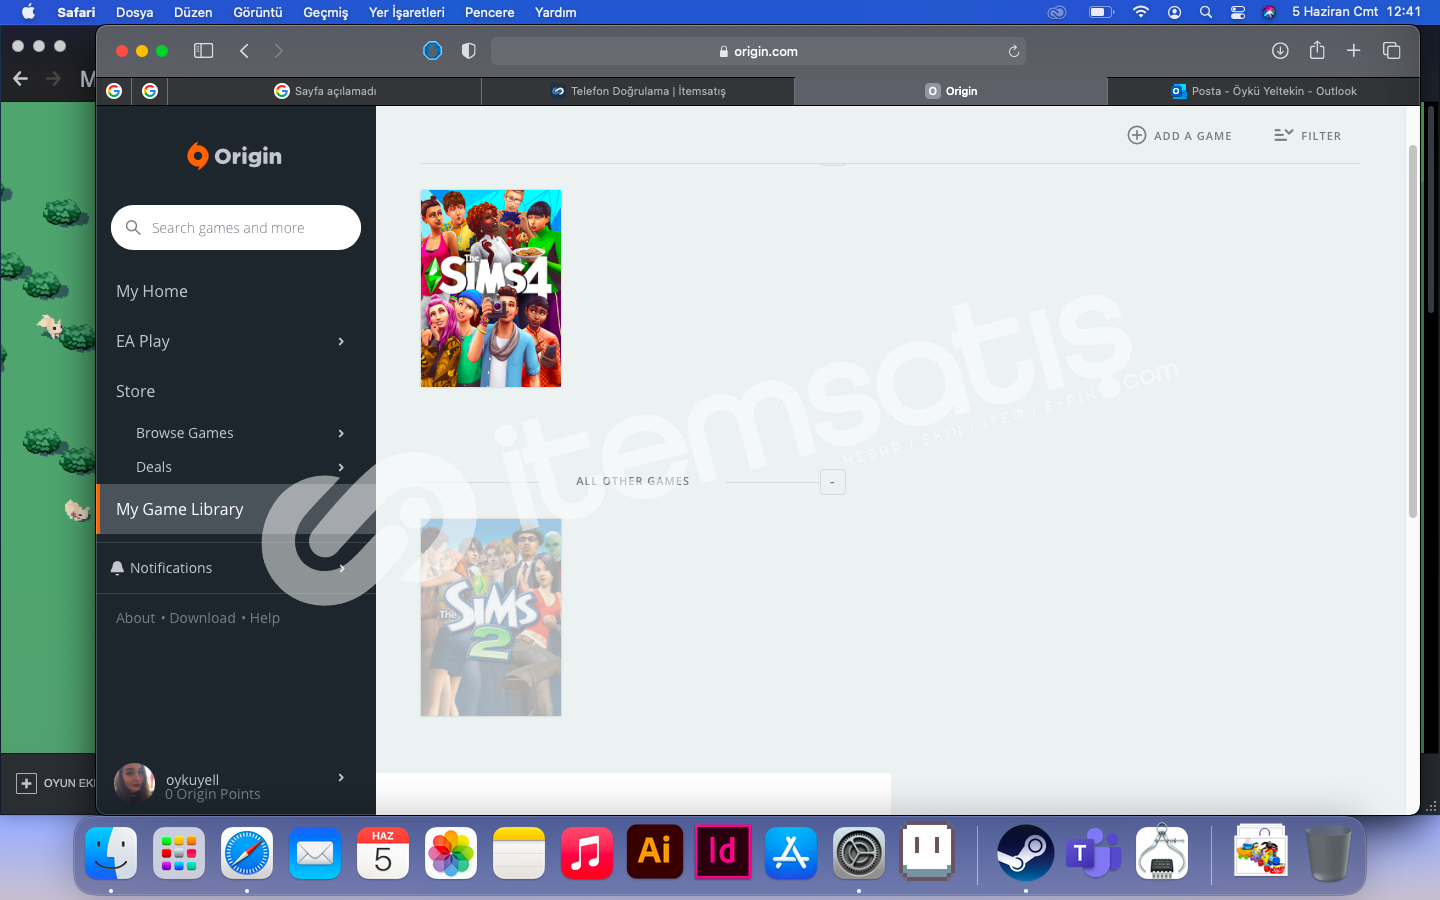This screenshot has height=900, width=1440.
Task: Open Adobe Illustrator from the Dock
Action: [x=655, y=852]
